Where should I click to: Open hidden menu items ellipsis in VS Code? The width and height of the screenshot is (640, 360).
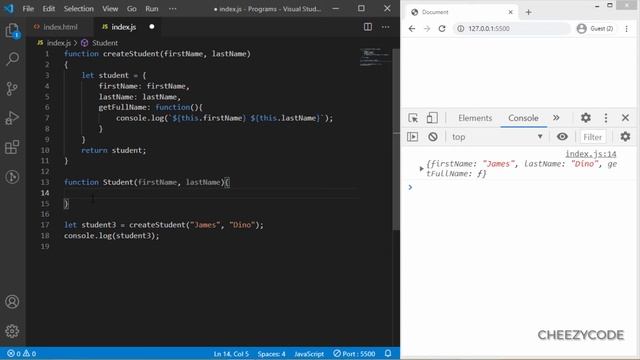[173, 9]
